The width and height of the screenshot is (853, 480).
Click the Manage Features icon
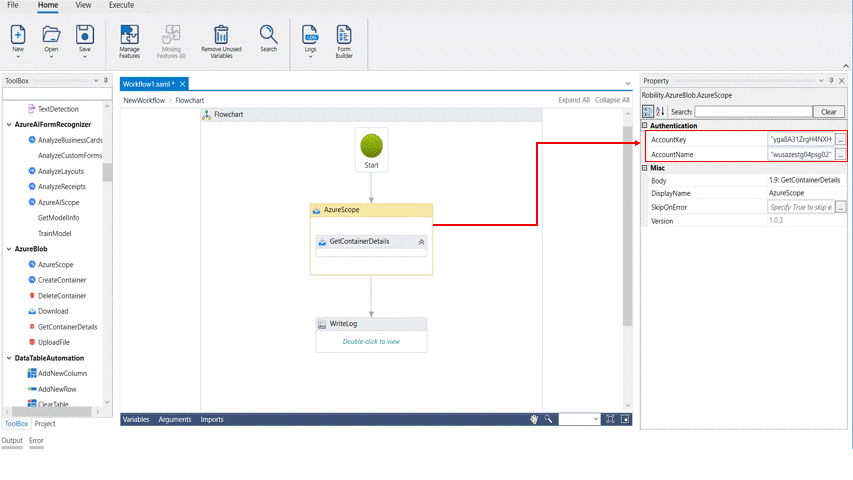pyautogui.click(x=129, y=35)
